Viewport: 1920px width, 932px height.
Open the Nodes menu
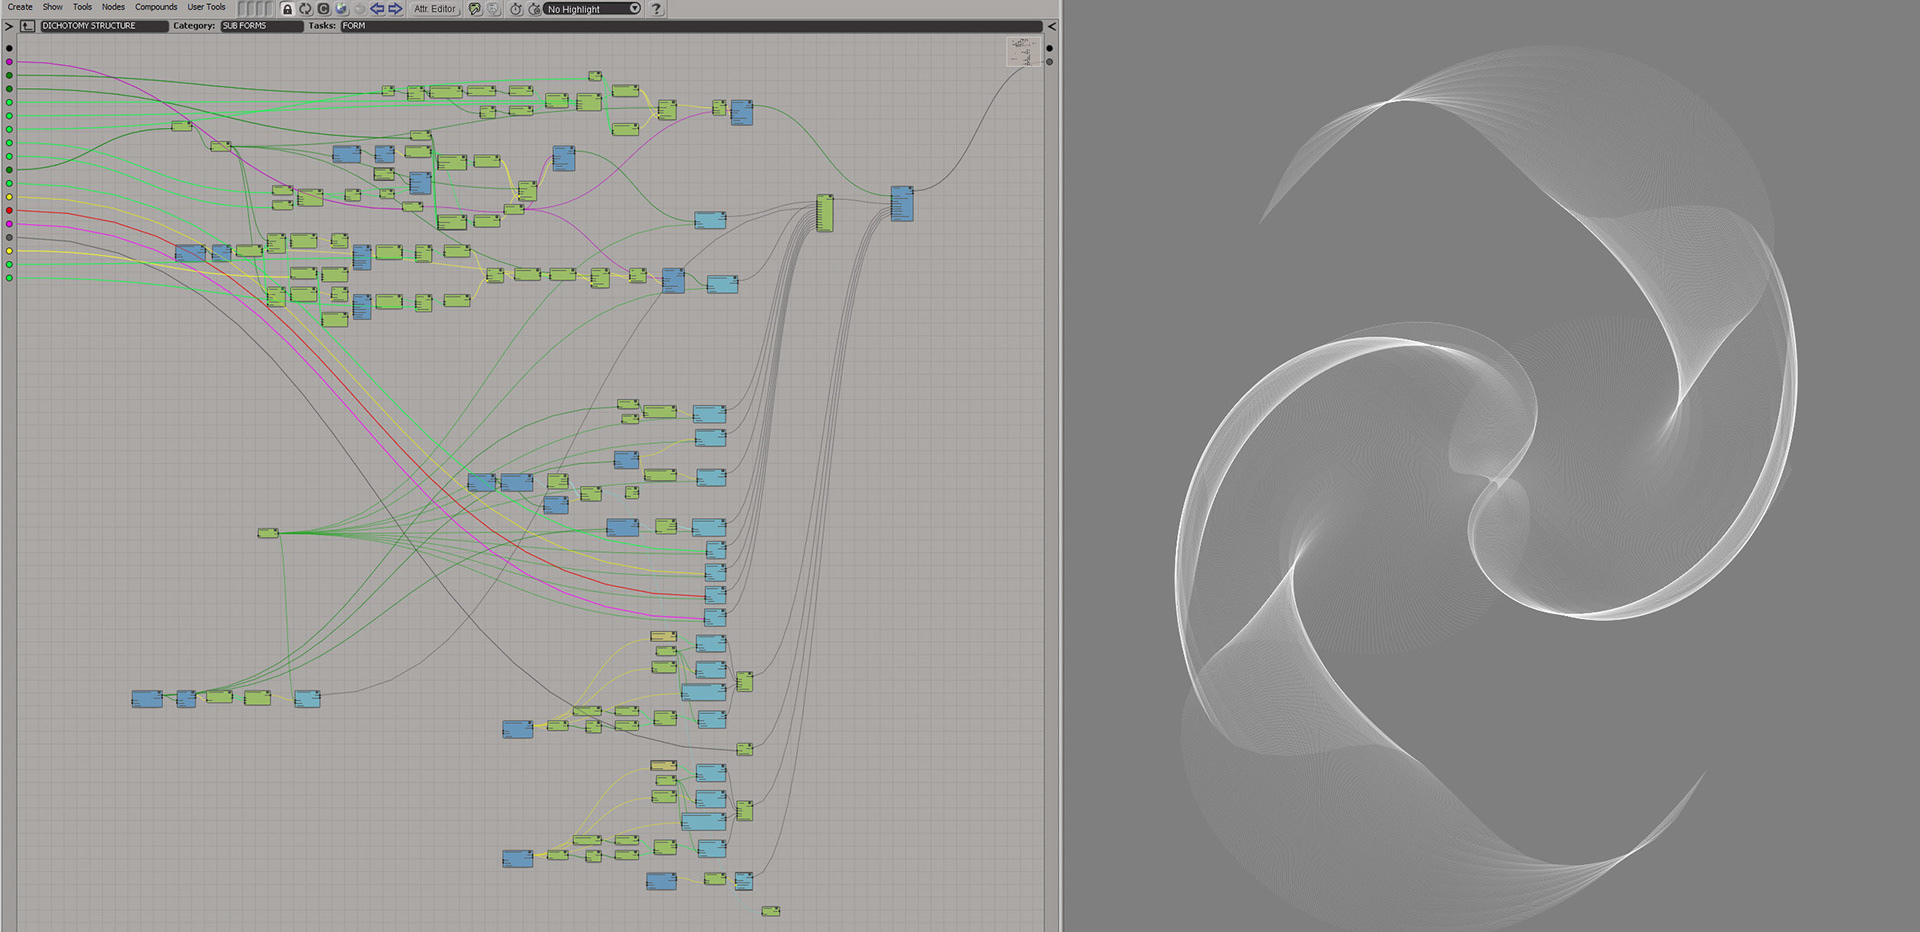coord(113,7)
